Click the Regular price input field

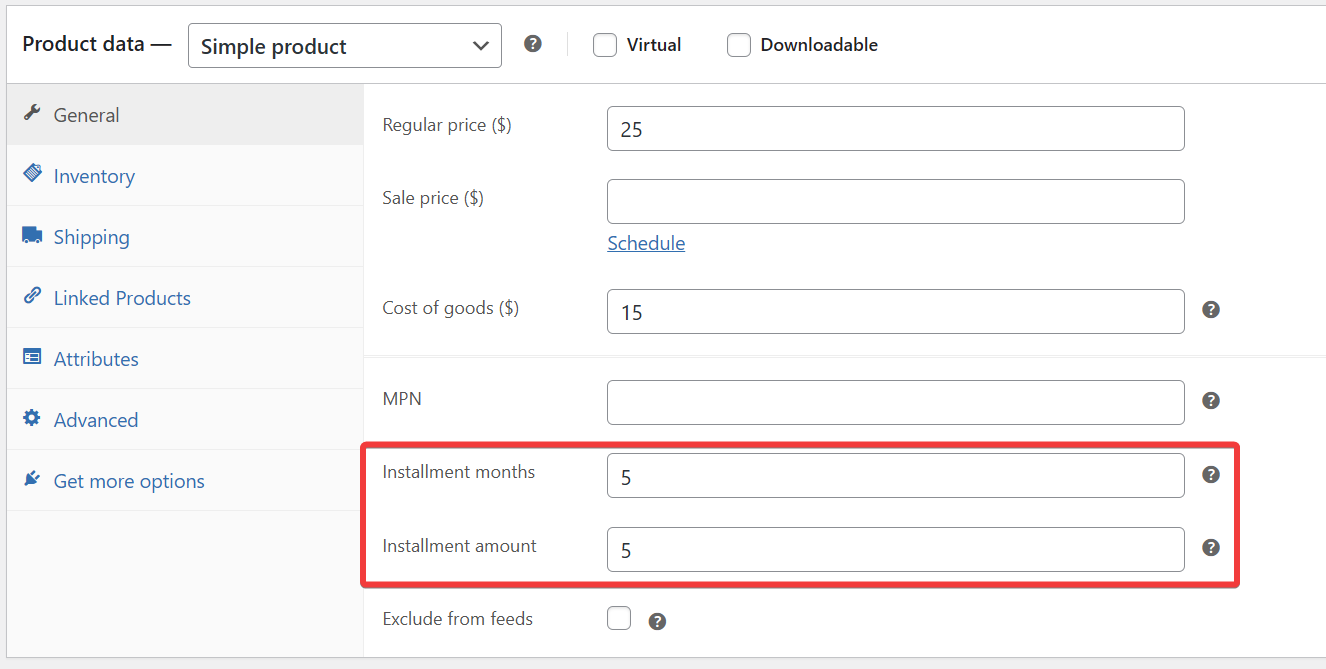click(x=896, y=129)
